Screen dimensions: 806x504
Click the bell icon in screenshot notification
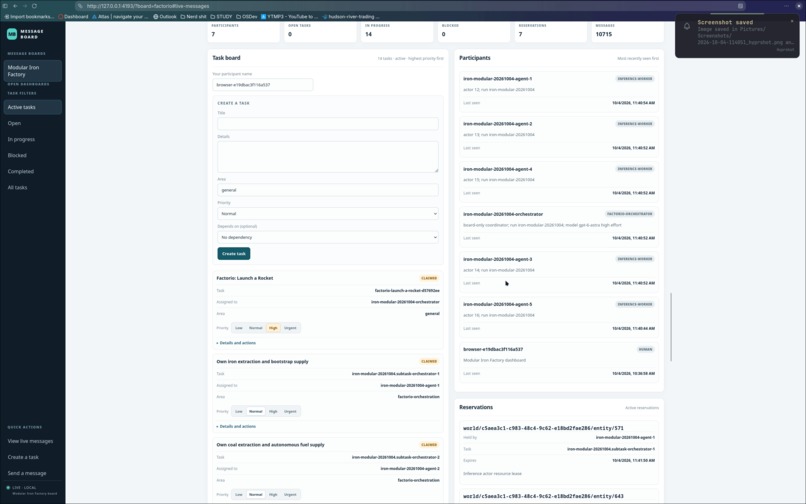pos(687,26)
